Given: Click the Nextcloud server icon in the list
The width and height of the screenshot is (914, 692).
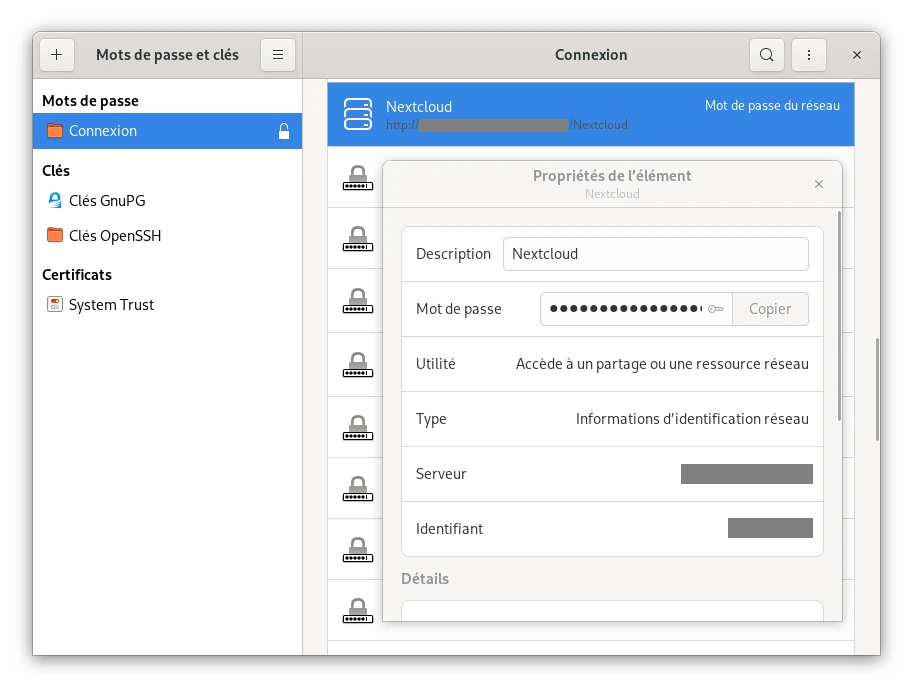Looking at the screenshot, I should [358, 114].
